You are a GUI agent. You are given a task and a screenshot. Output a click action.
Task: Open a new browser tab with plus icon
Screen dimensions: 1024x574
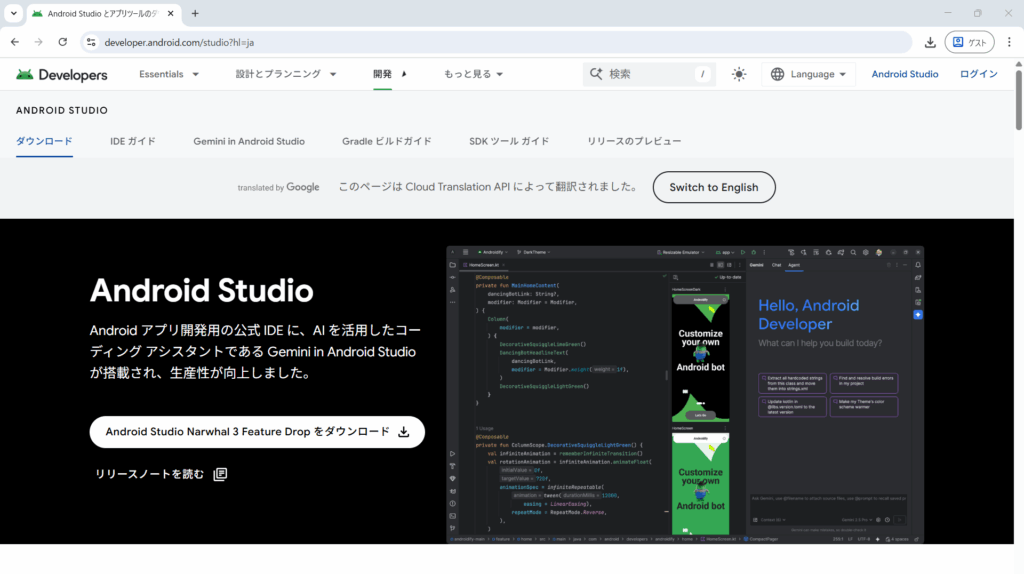point(195,14)
